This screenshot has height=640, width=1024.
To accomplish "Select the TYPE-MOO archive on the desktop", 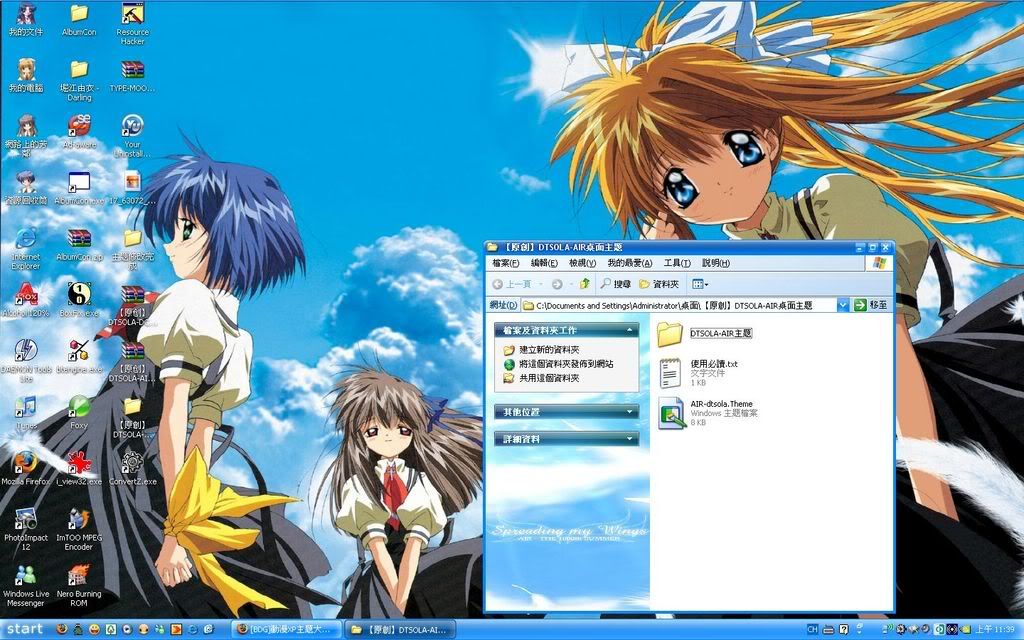I will 133,76.
